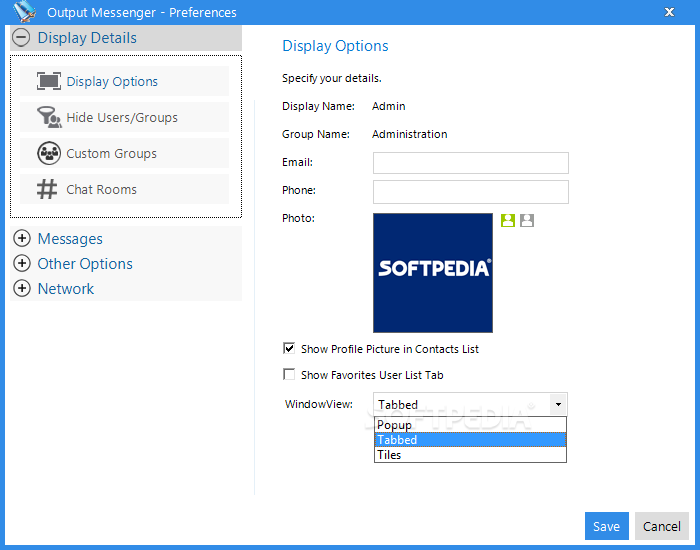Click the Display Options screen icon

pyautogui.click(x=48, y=82)
